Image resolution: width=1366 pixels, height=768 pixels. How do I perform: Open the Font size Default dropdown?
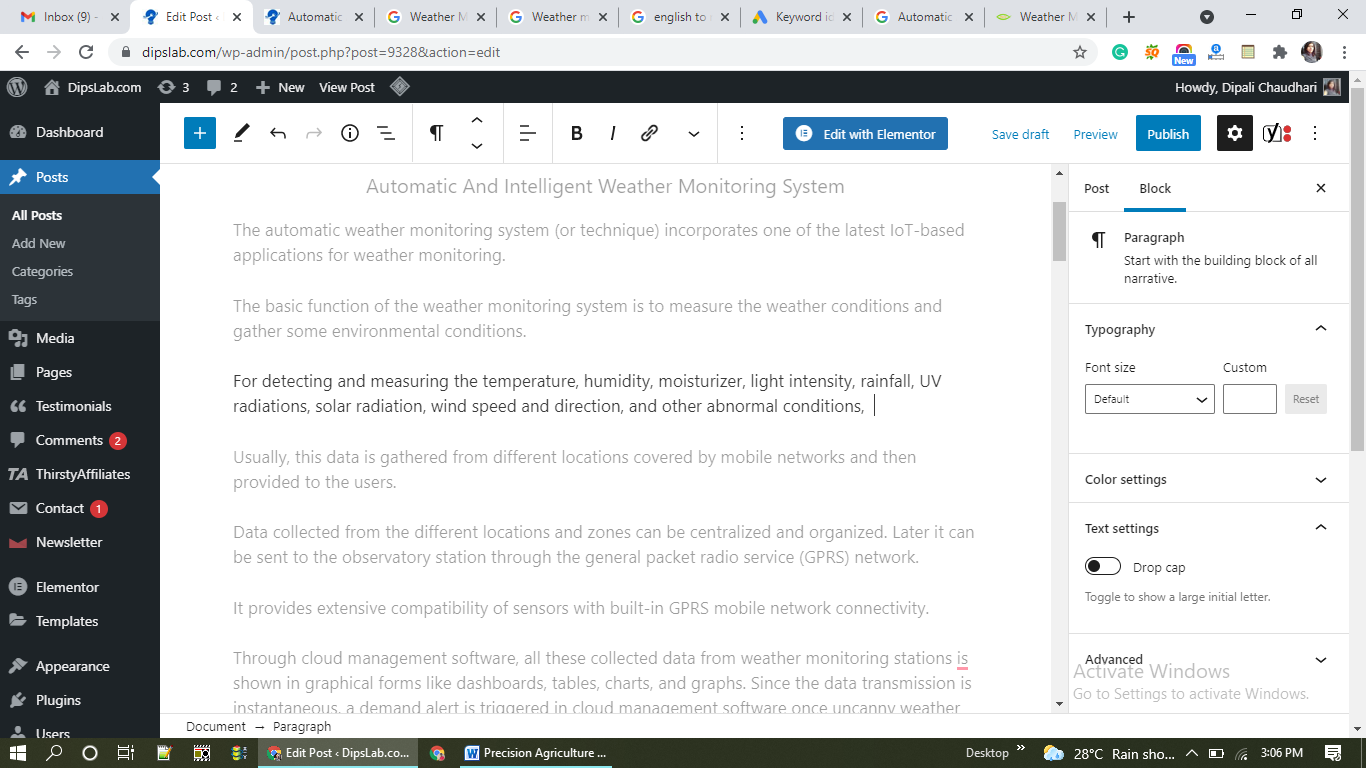(1149, 399)
